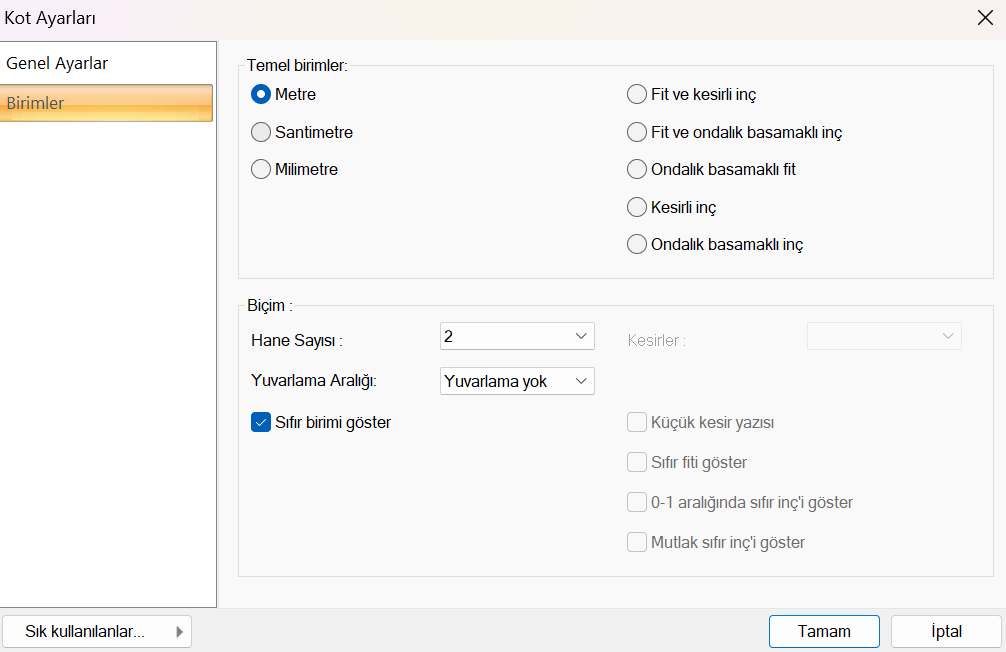Open Genel Ayarlar settings page
This screenshot has width=1006, height=652.
coord(57,63)
